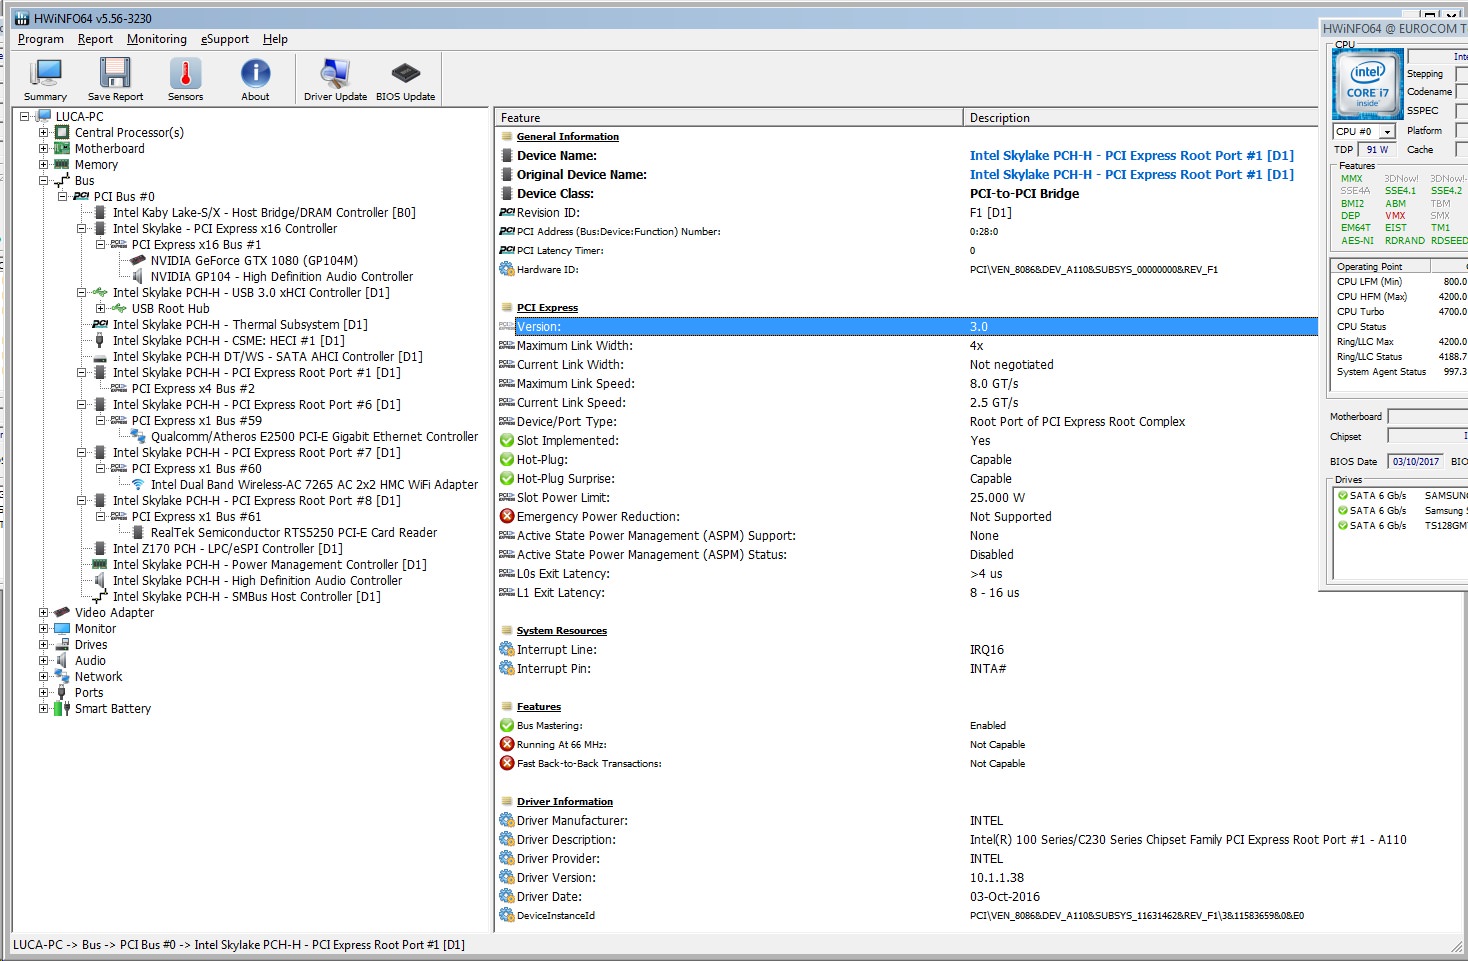Select Intel Kaby Lake-S/X Host Bridge entry
1468x961 pixels.
[x=264, y=212]
